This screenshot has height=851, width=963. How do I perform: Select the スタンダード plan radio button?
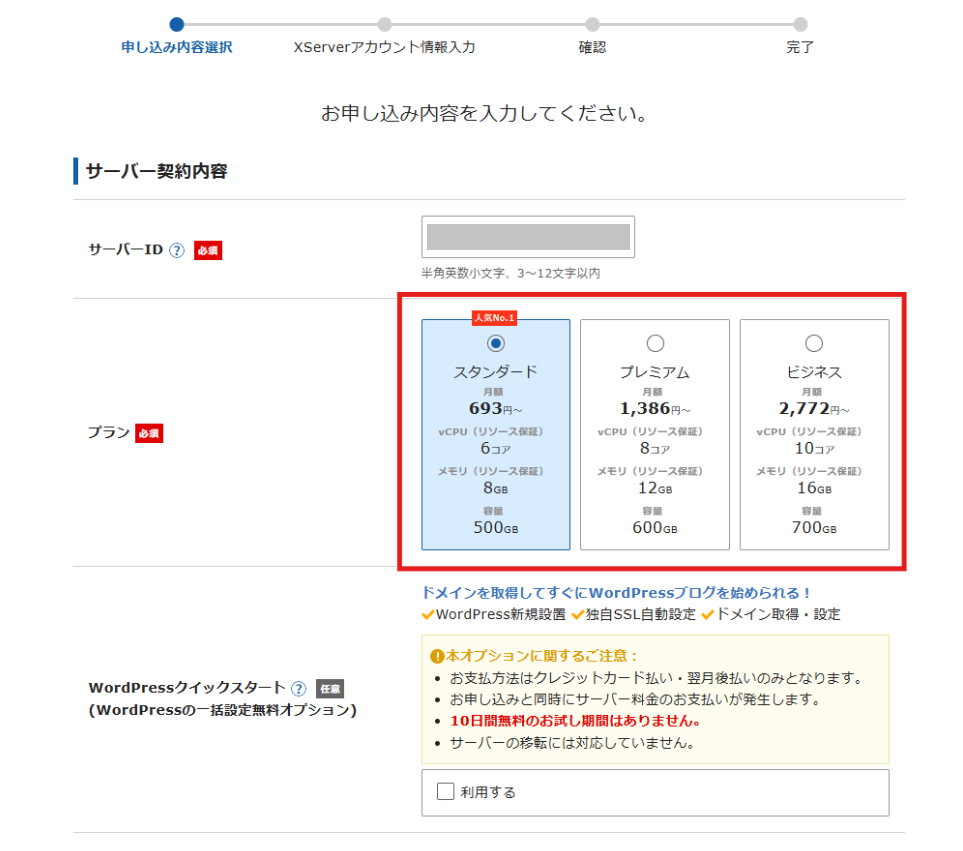[x=496, y=343]
